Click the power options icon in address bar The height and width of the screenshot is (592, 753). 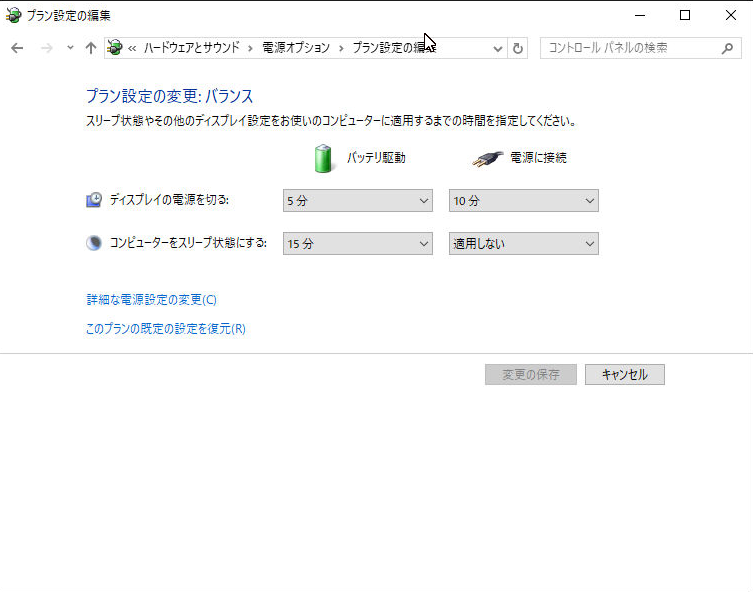[115, 48]
